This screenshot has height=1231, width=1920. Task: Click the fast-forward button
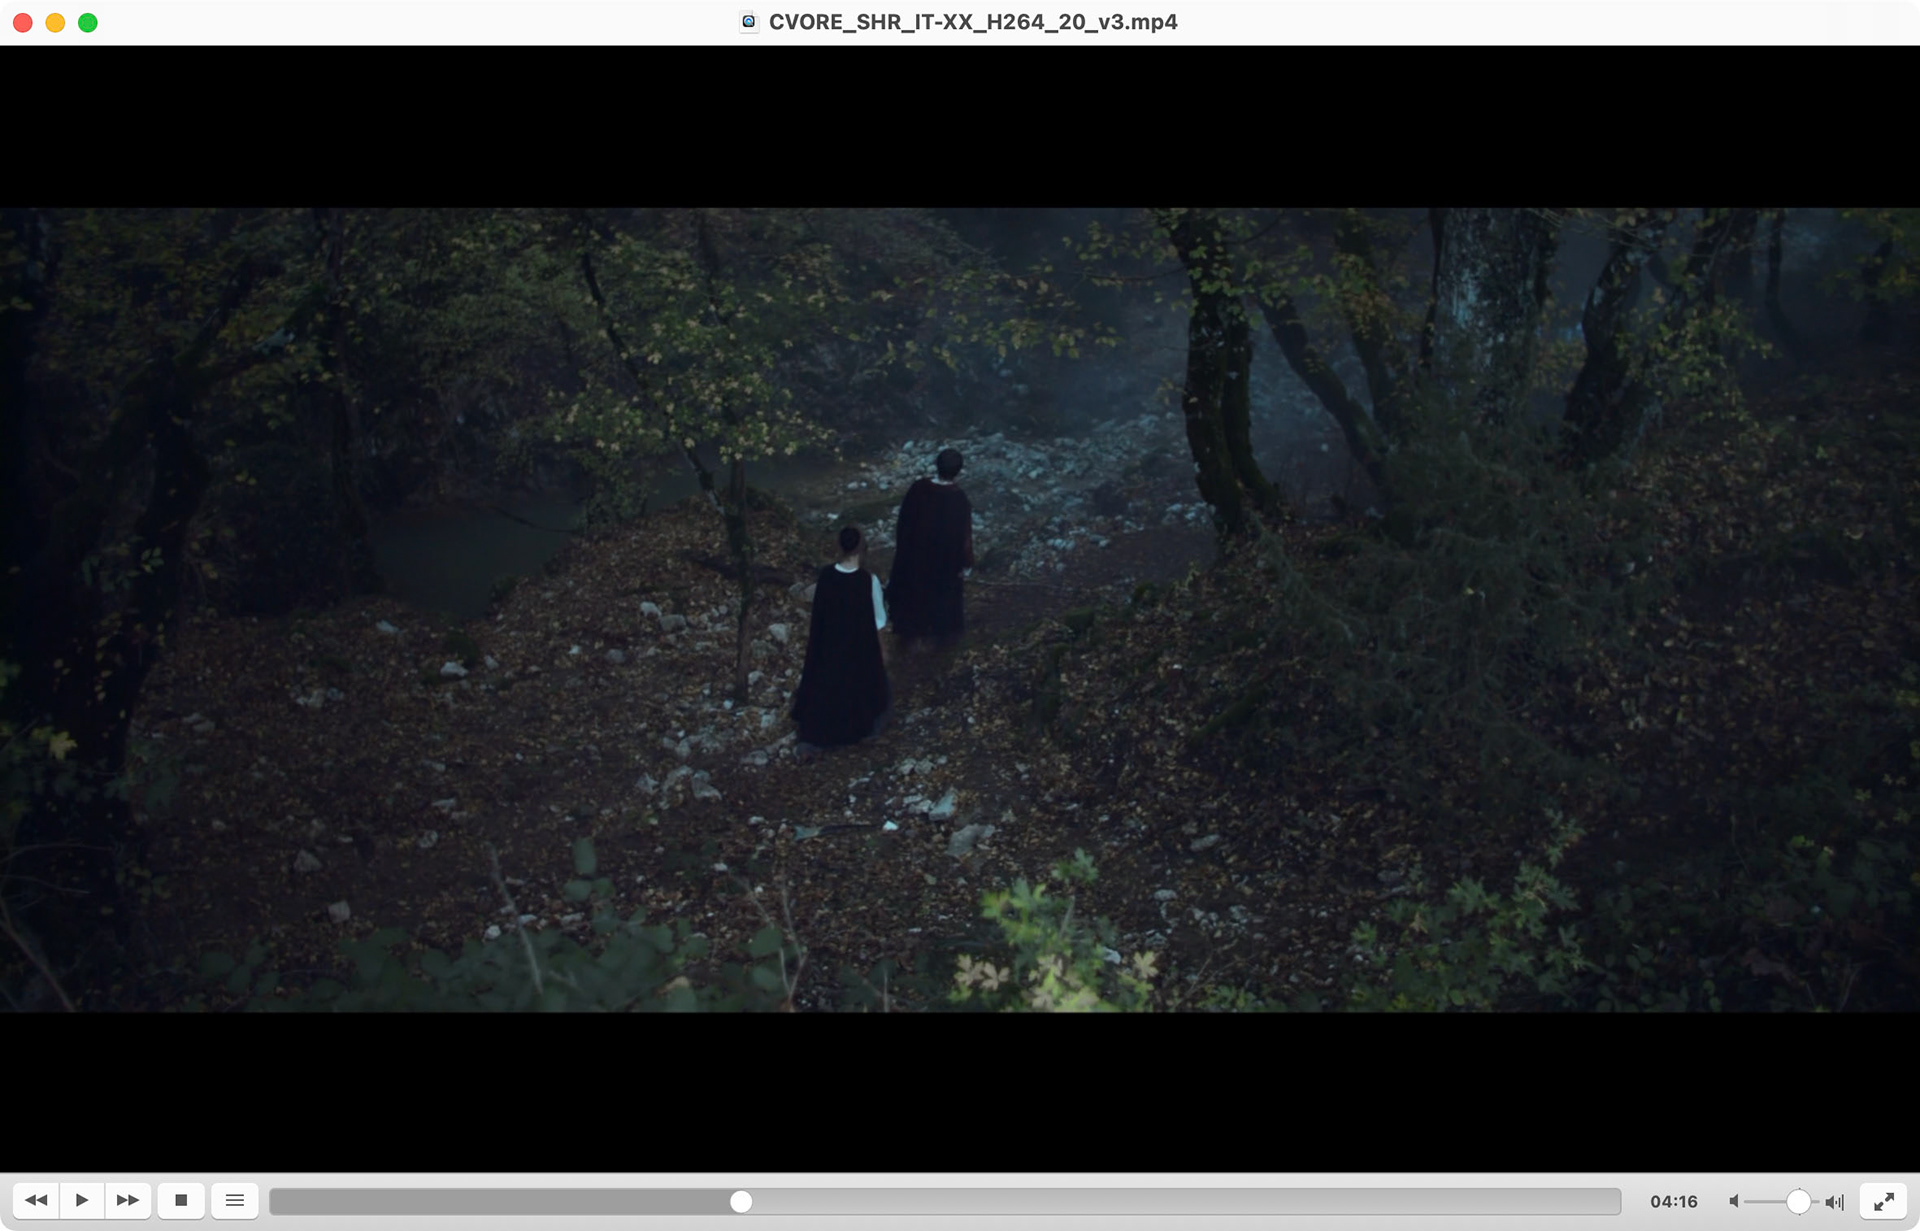[x=128, y=1200]
